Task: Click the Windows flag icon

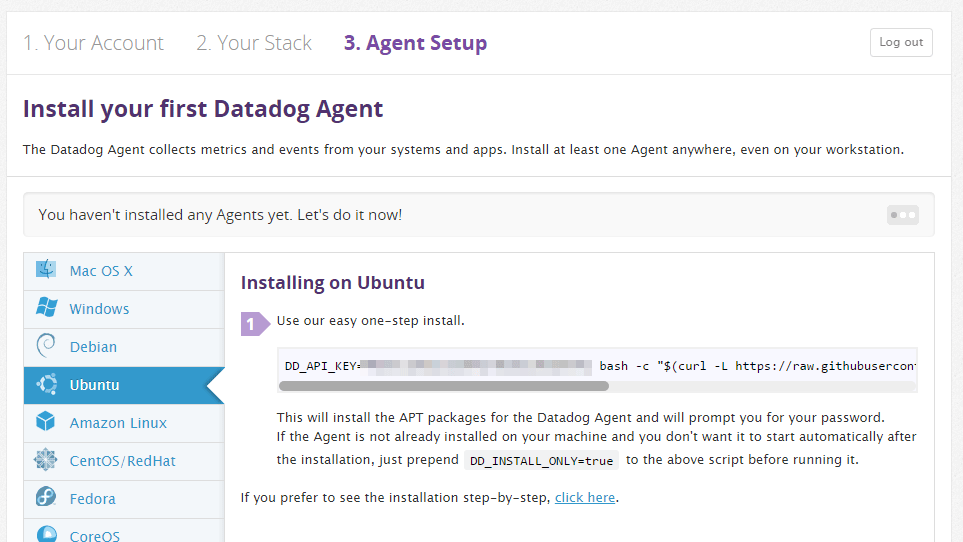Action: (46, 307)
